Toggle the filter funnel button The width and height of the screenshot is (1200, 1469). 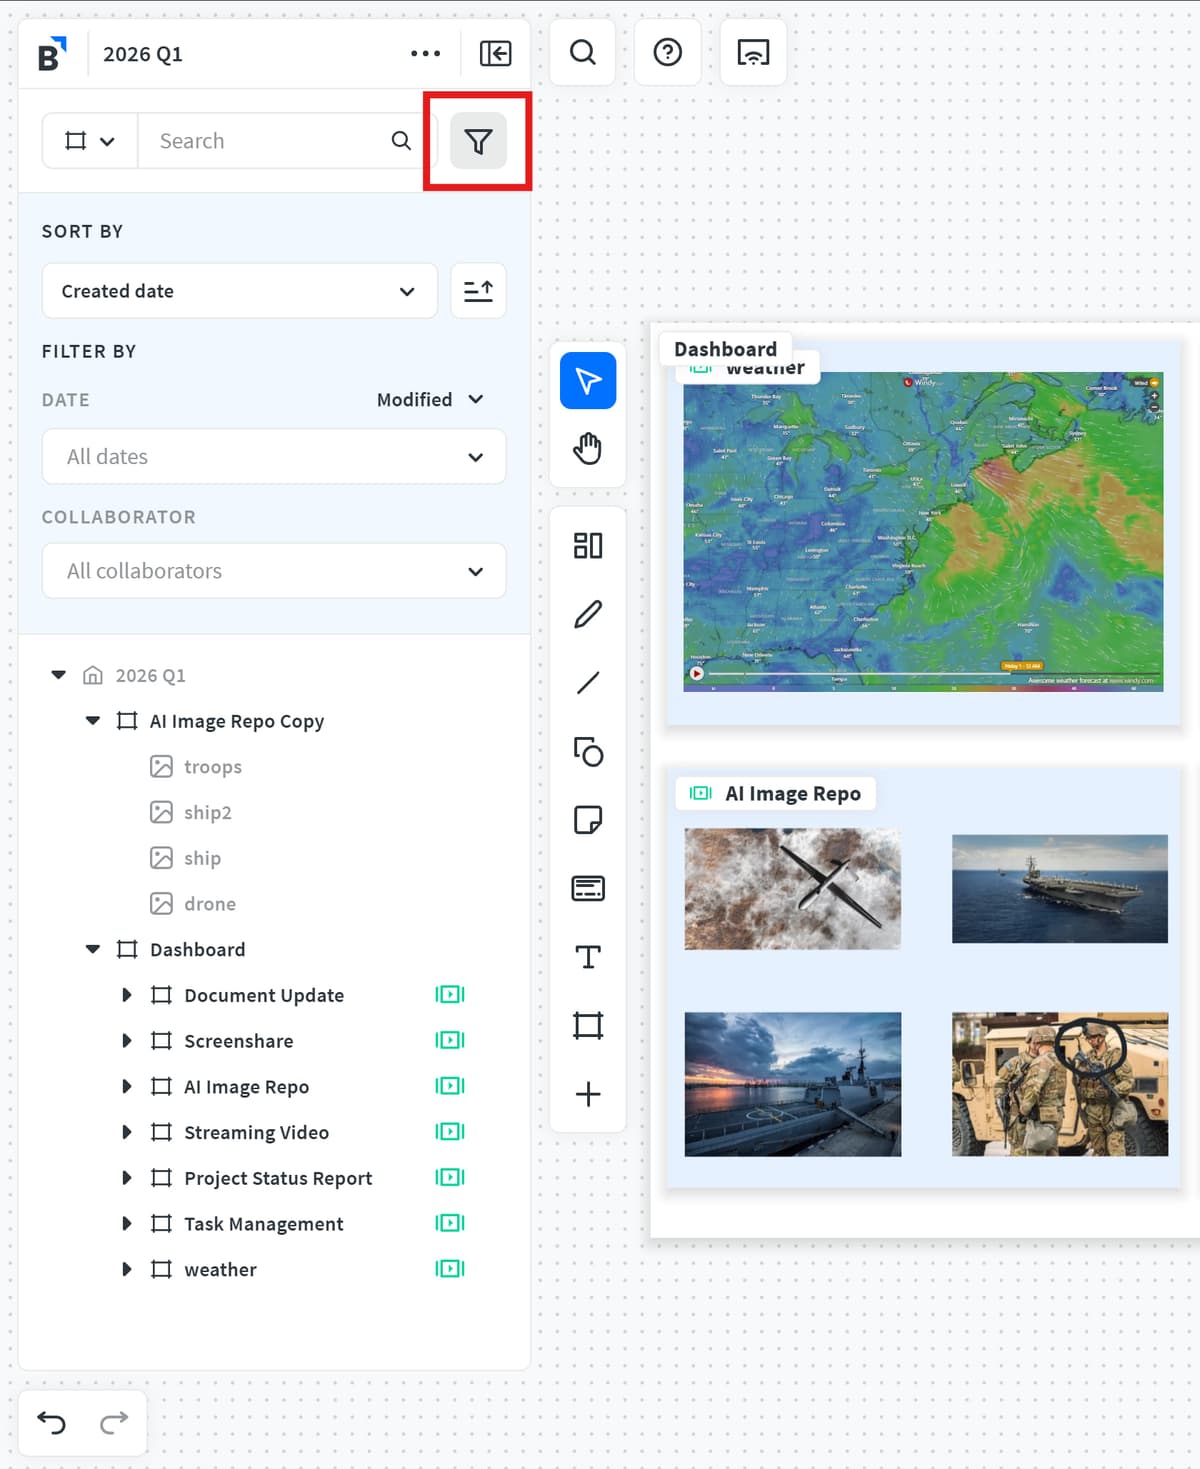pyautogui.click(x=478, y=141)
